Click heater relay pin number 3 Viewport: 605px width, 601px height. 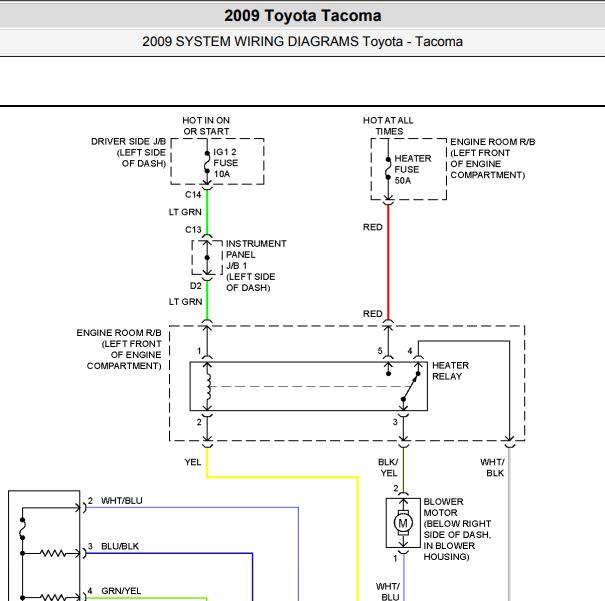click(x=395, y=422)
